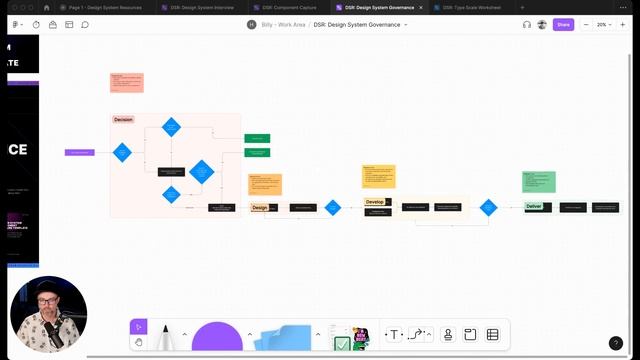Click the Share button
This screenshot has width=640, height=360.
pyautogui.click(x=563, y=24)
